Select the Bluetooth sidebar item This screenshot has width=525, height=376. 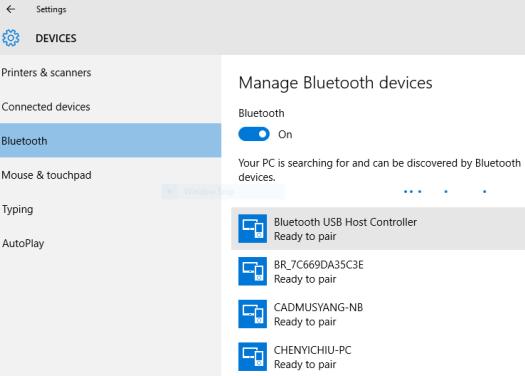(110, 140)
